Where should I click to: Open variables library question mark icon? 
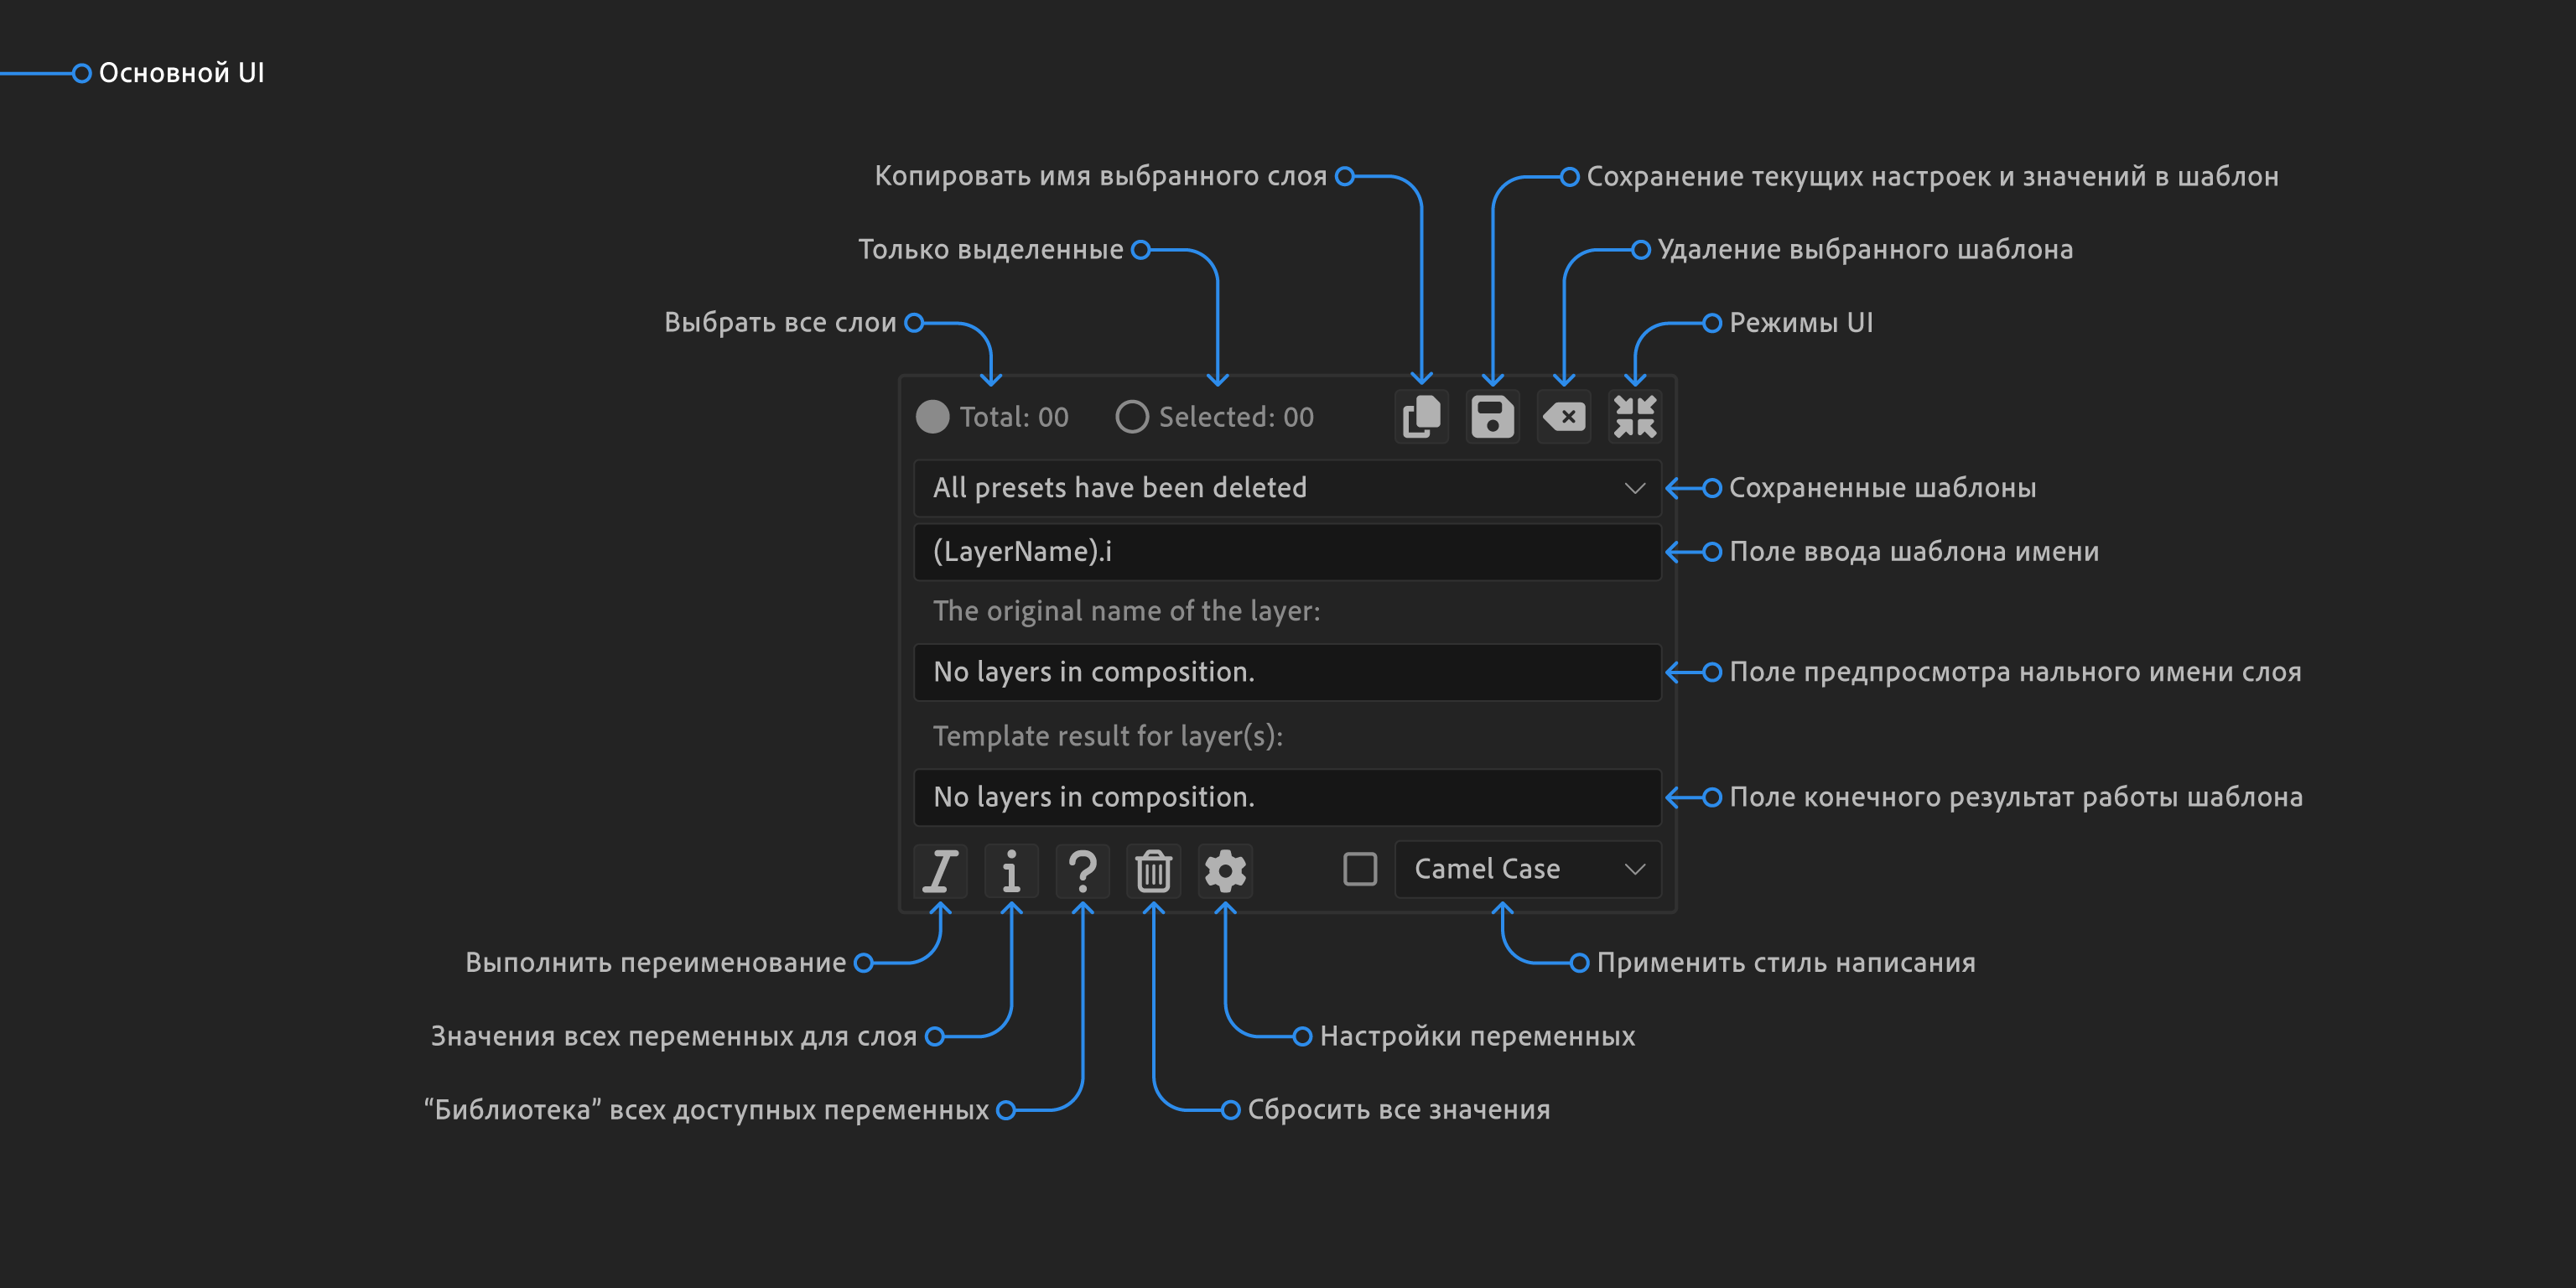click(x=1082, y=870)
